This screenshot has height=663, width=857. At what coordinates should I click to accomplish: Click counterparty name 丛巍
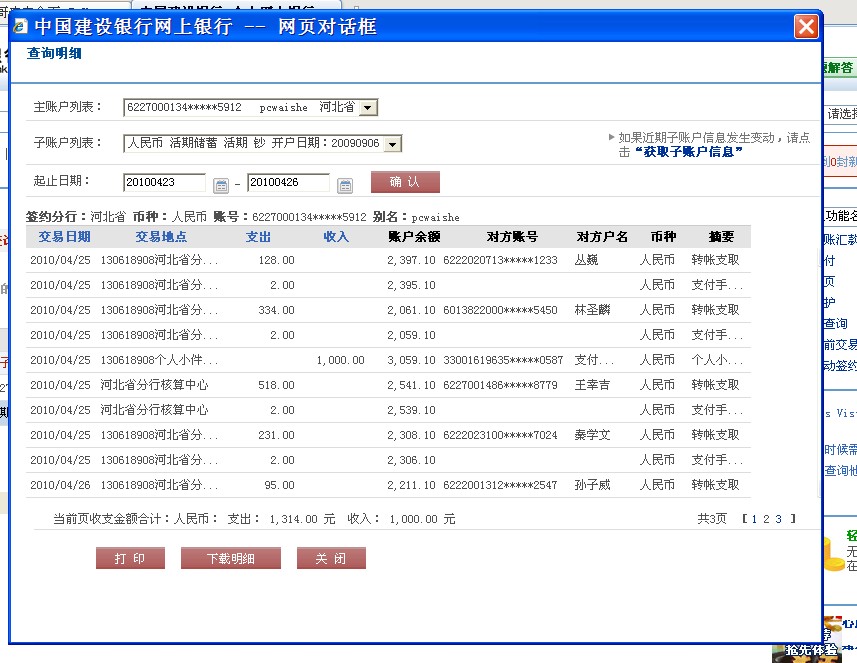pyautogui.click(x=586, y=260)
